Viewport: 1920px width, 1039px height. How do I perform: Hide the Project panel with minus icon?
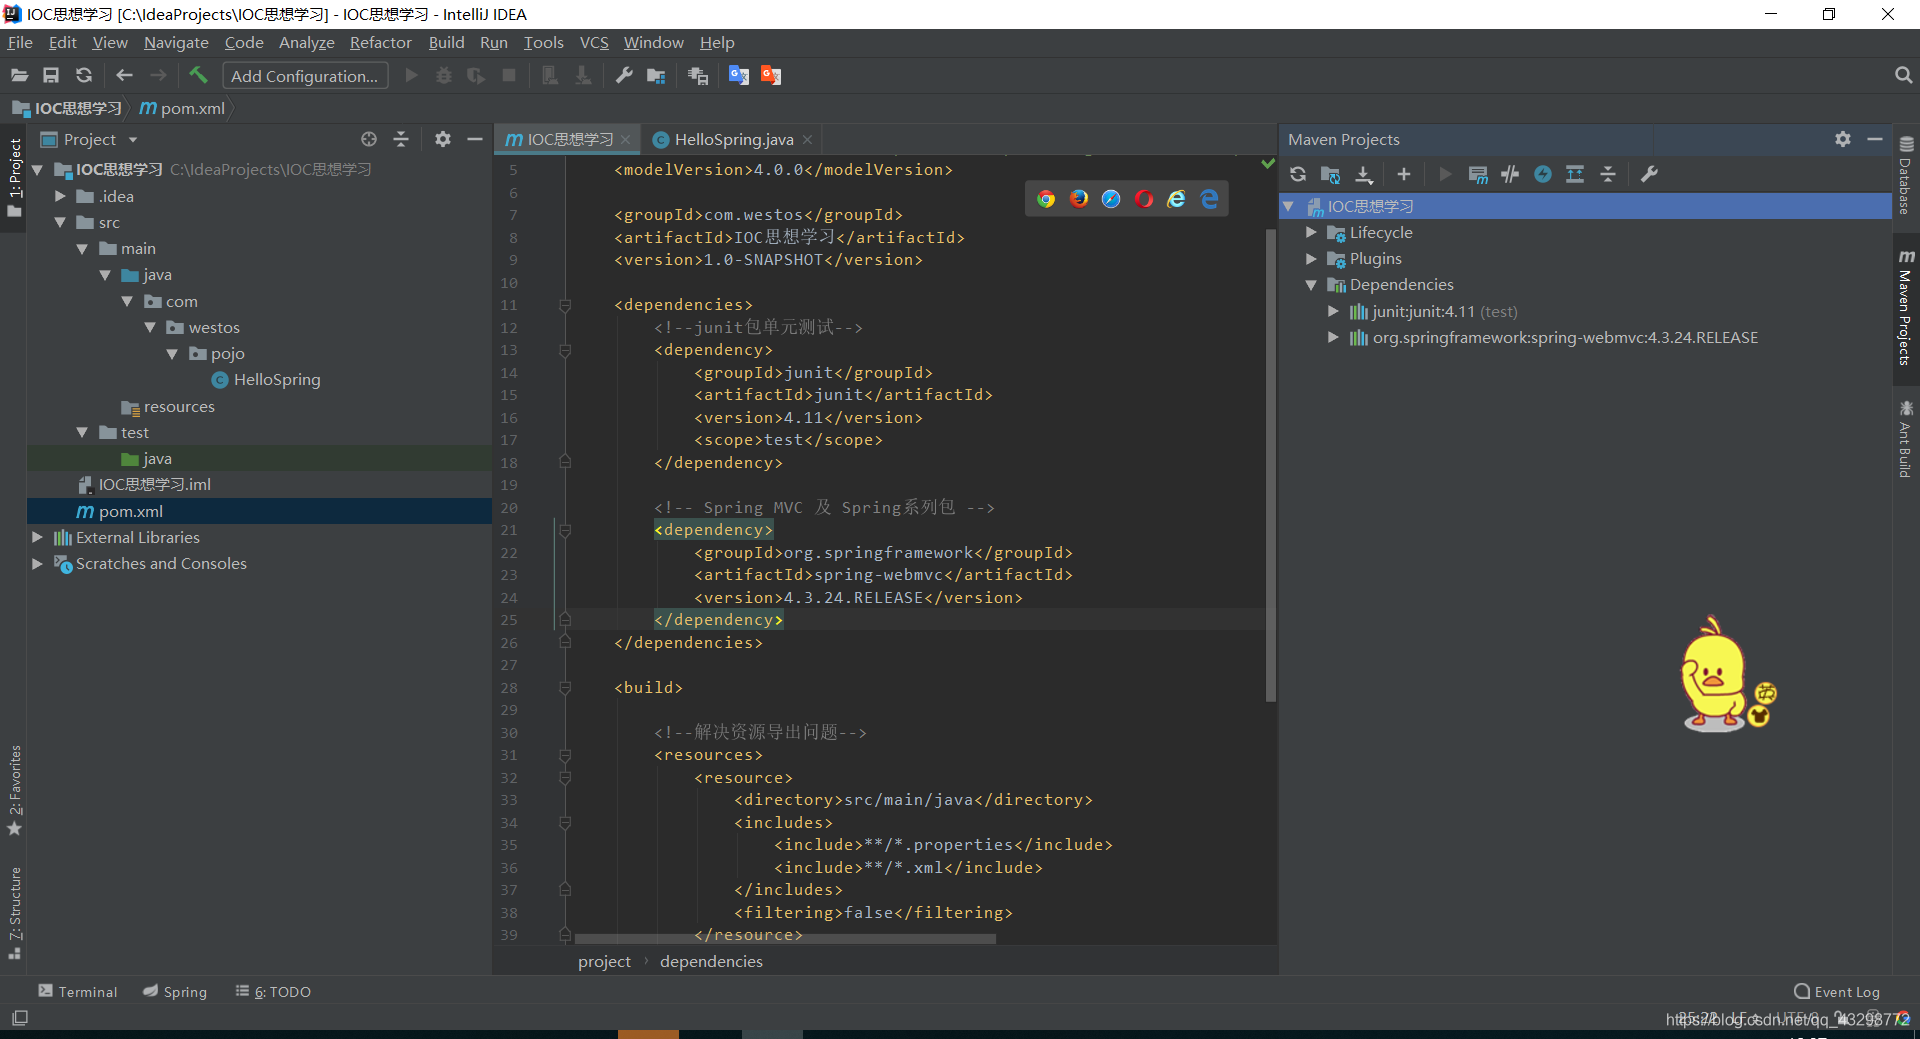(475, 140)
